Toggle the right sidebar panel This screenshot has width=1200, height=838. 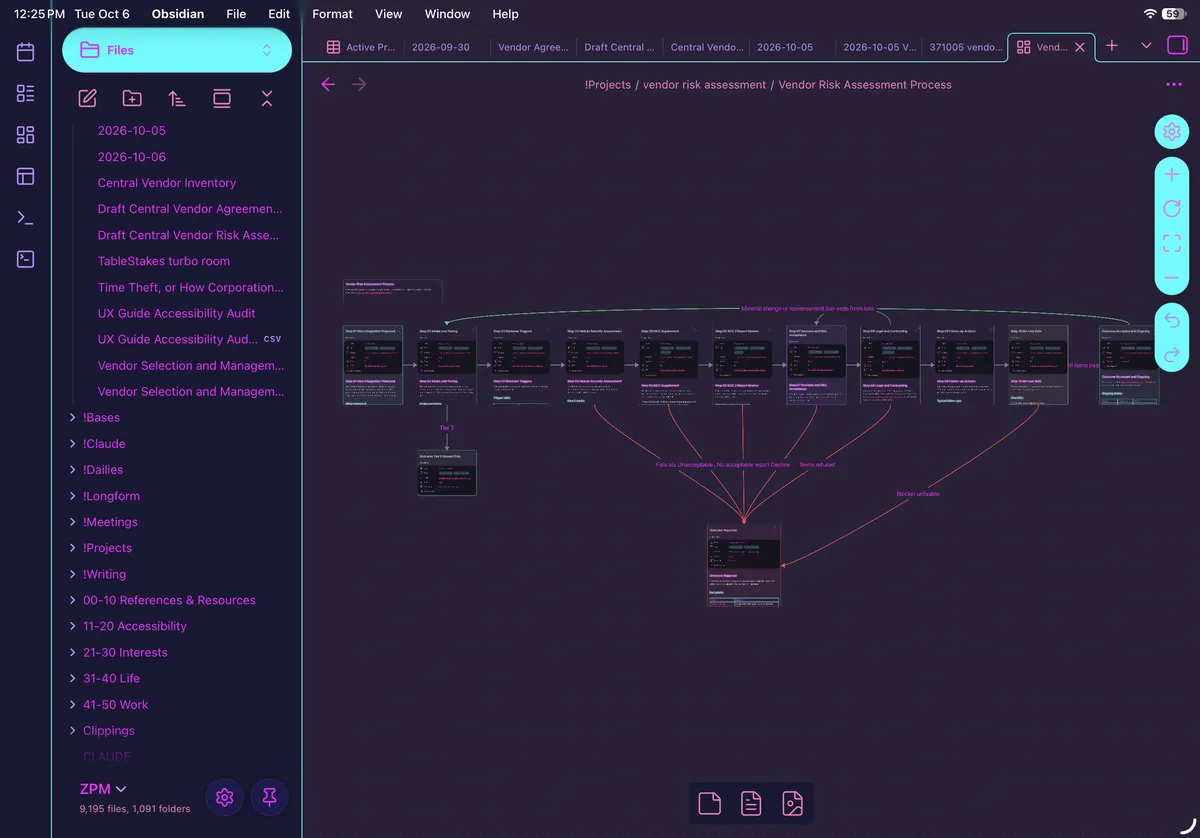[1177, 46]
